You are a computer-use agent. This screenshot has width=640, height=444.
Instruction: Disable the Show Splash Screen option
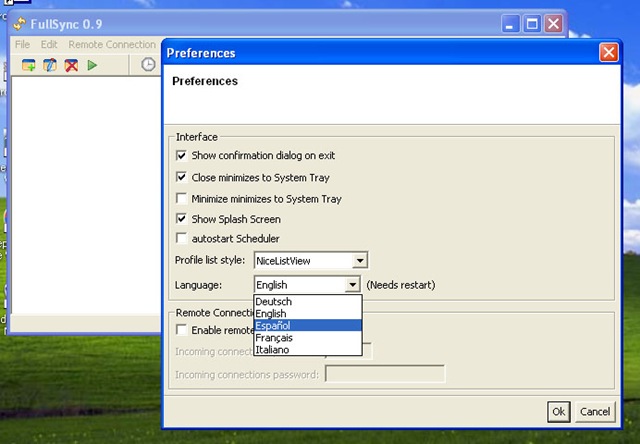pos(181,219)
